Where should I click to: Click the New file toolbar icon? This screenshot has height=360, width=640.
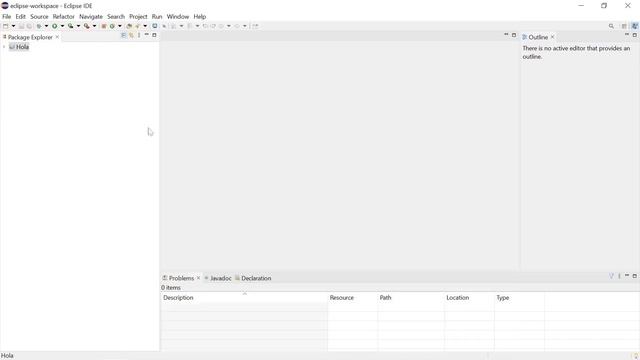pos(5,26)
